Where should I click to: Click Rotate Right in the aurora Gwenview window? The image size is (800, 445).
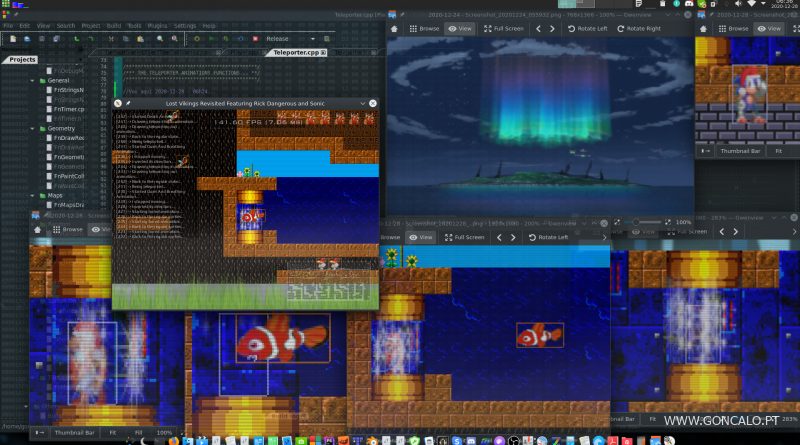coord(639,29)
